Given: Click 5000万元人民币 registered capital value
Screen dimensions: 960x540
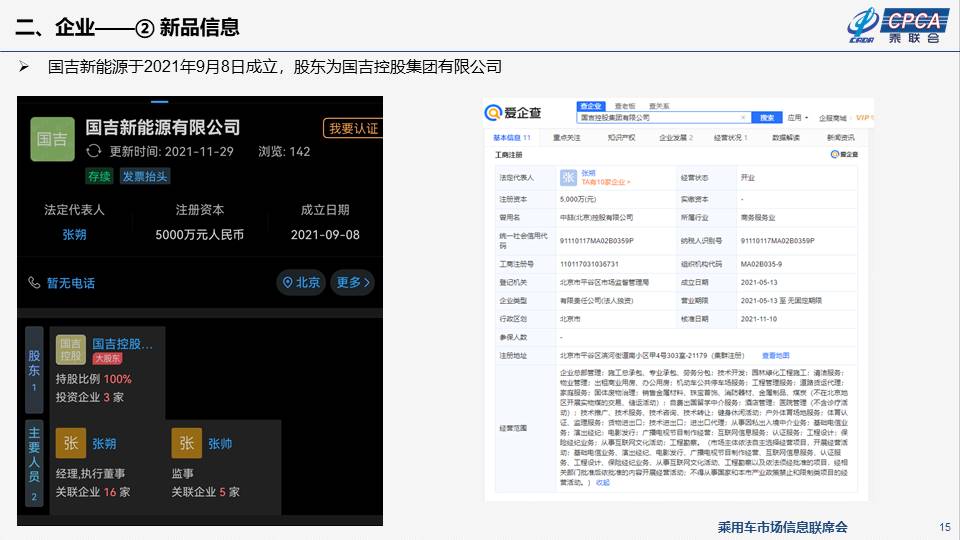Looking at the screenshot, I should click(x=200, y=234).
